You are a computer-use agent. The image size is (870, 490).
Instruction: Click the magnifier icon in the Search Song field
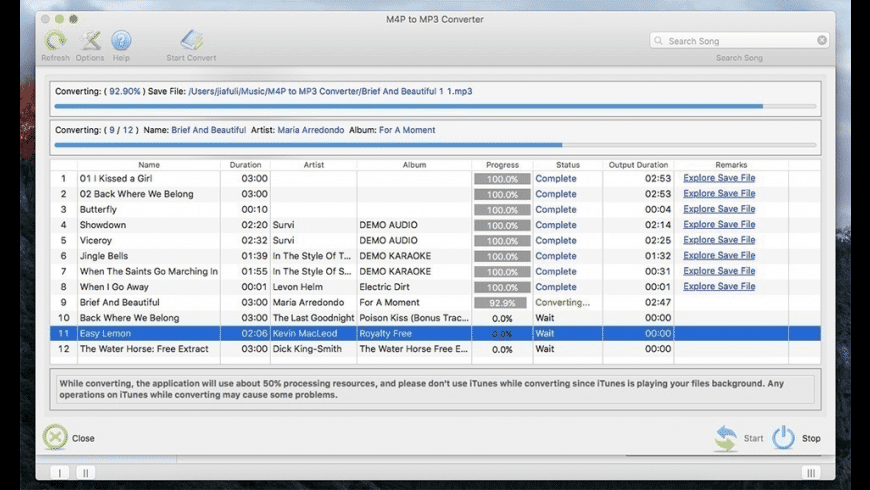coord(659,41)
